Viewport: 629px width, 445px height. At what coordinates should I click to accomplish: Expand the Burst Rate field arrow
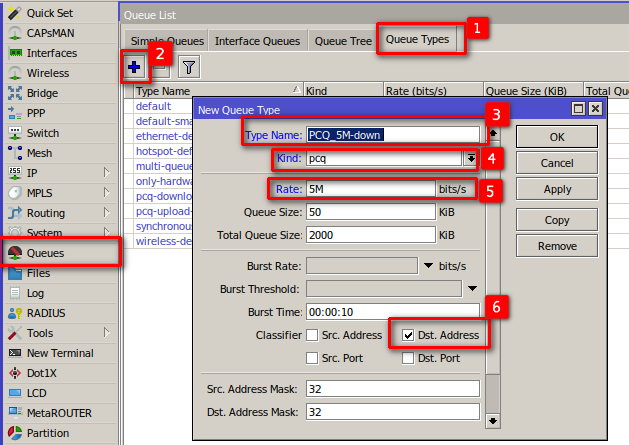[x=428, y=265]
